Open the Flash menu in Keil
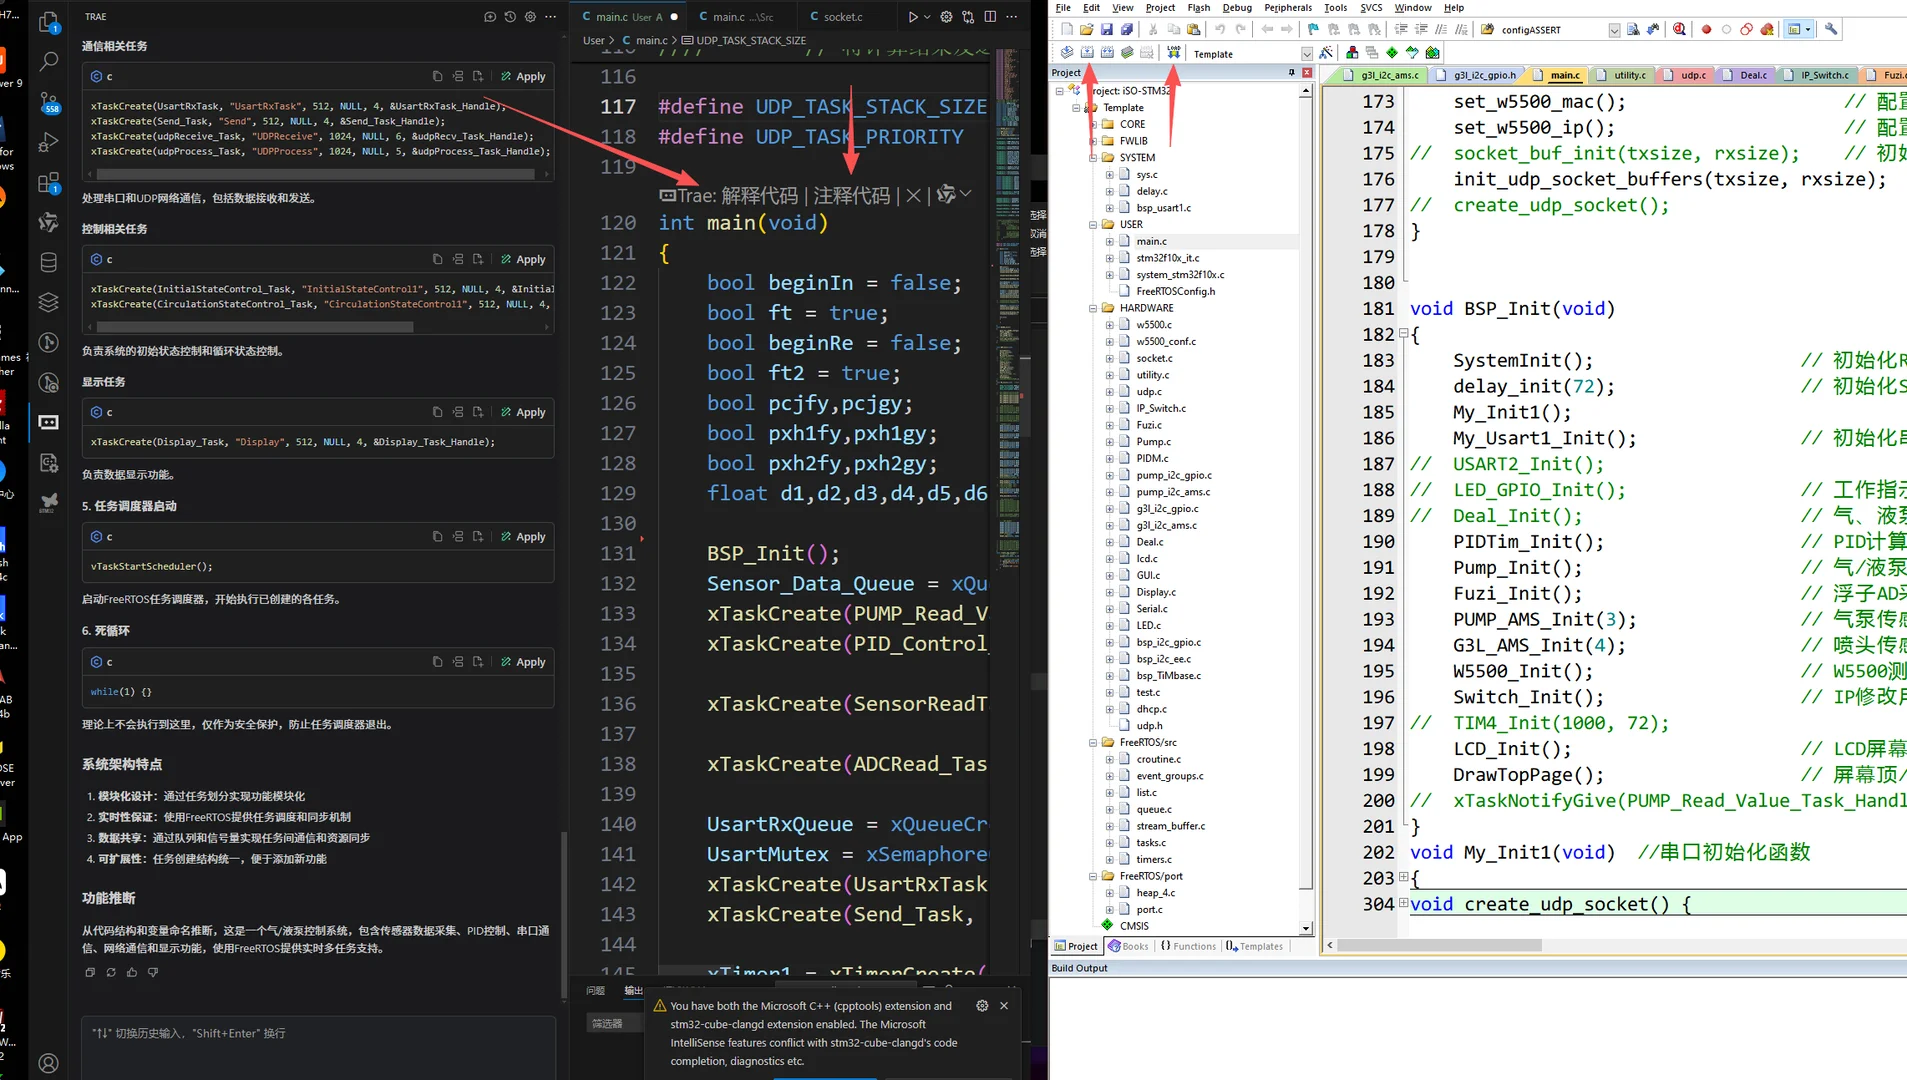Viewport: 1907px width, 1080px height. 1198,8
